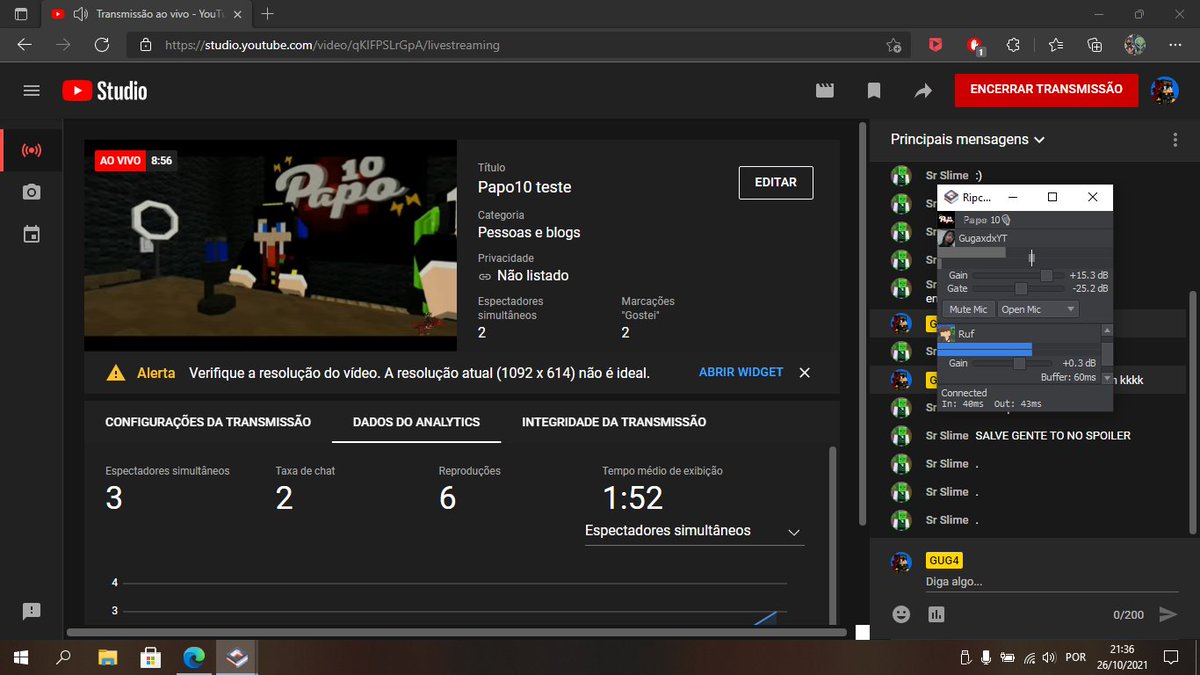This screenshot has width=1200, height=675.
Task: Click the red extension icon with badge 1
Action: (975, 45)
